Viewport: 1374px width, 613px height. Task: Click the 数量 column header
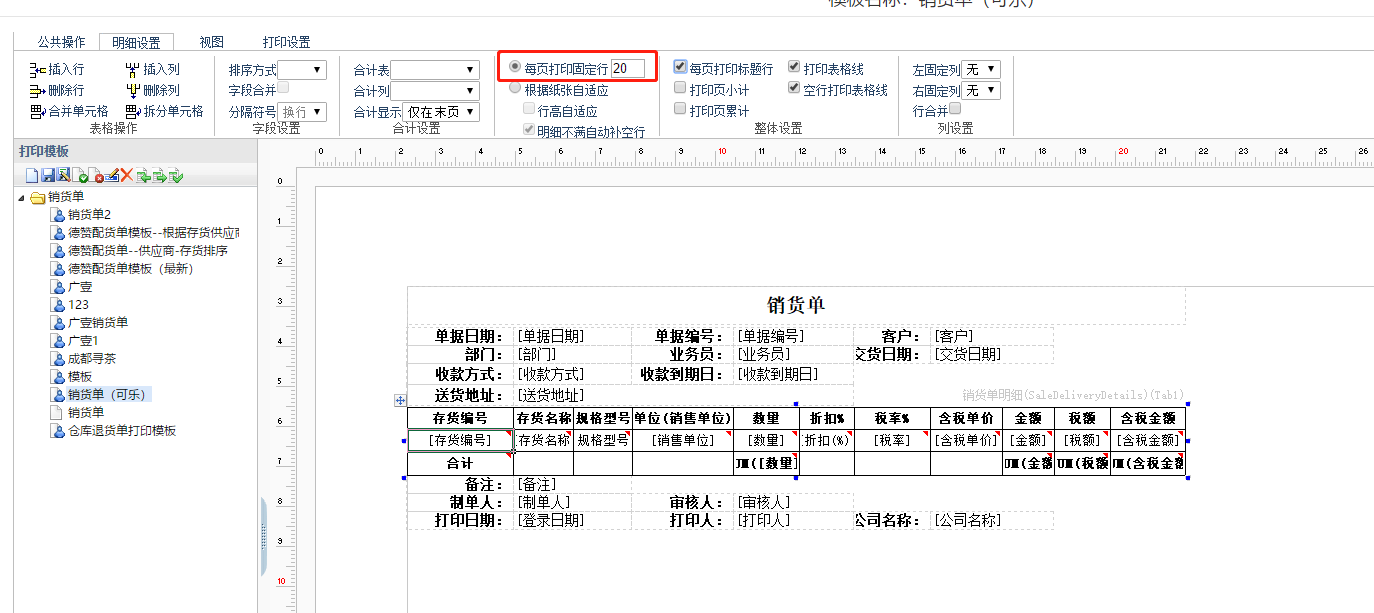[x=765, y=418]
